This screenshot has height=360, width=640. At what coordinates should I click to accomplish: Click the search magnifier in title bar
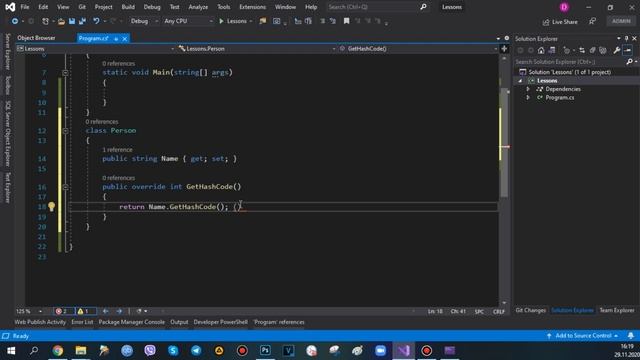423,7
